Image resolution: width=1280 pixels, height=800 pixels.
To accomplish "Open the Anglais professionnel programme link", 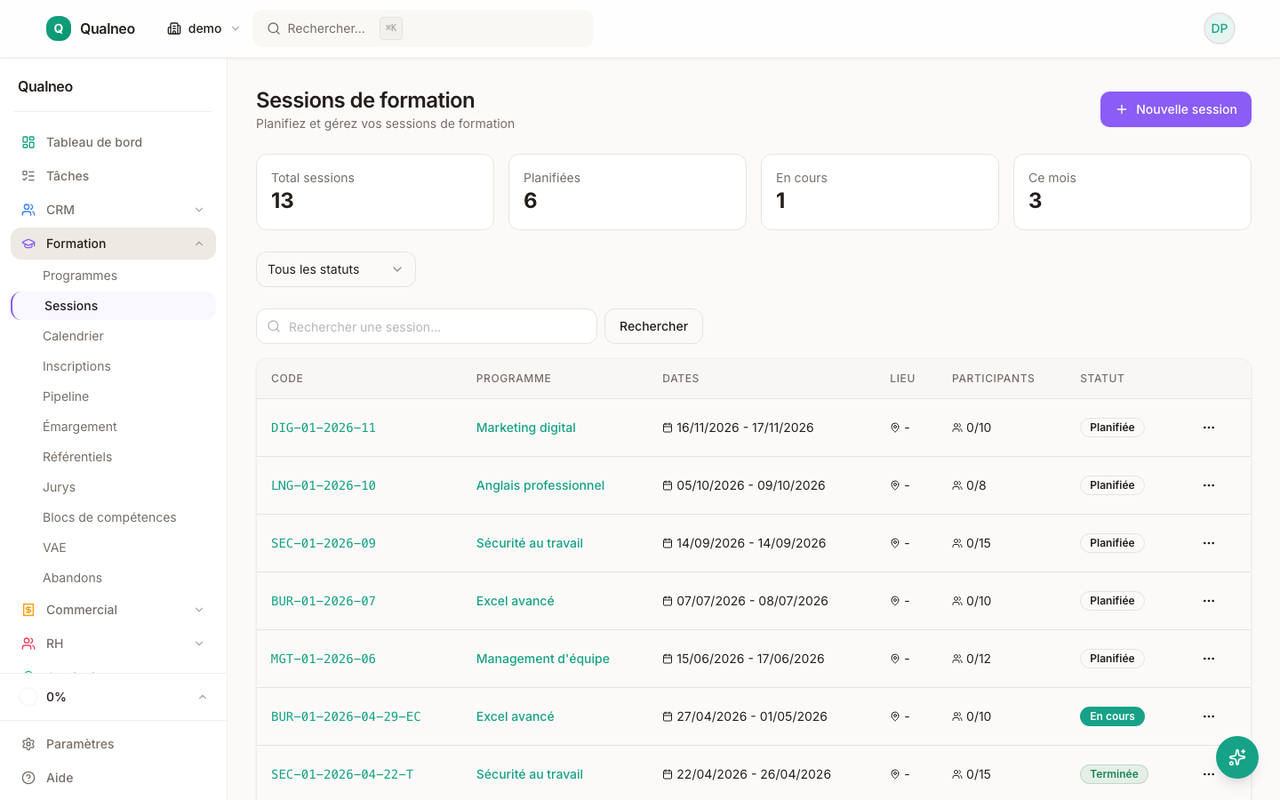I will (x=540, y=486).
